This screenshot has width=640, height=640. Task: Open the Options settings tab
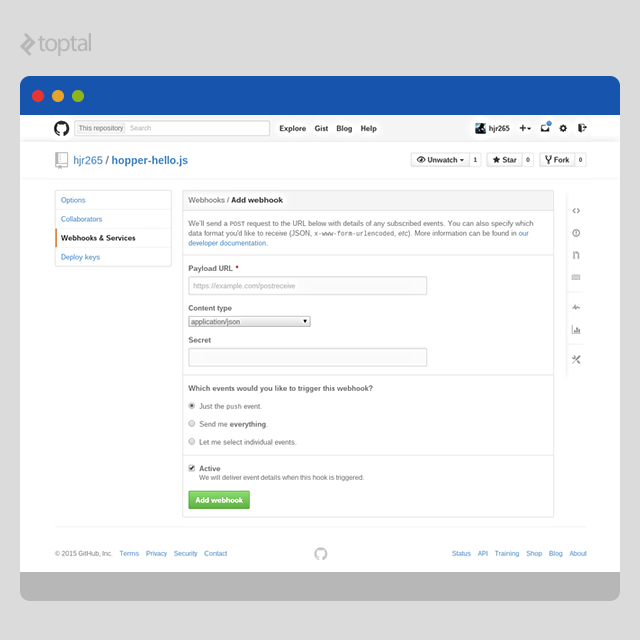pos(113,200)
